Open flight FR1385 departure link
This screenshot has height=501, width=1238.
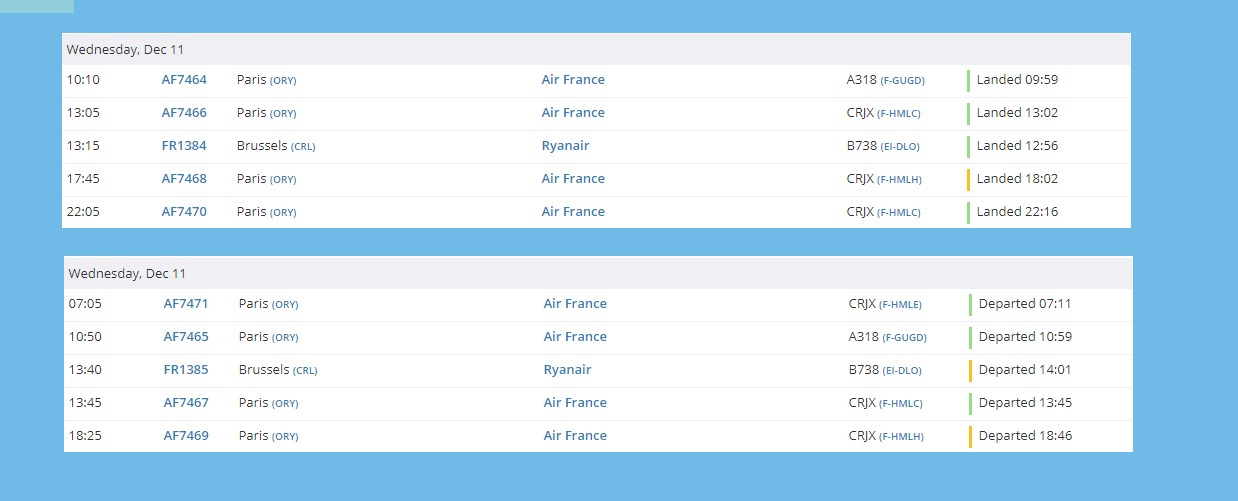[186, 370]
